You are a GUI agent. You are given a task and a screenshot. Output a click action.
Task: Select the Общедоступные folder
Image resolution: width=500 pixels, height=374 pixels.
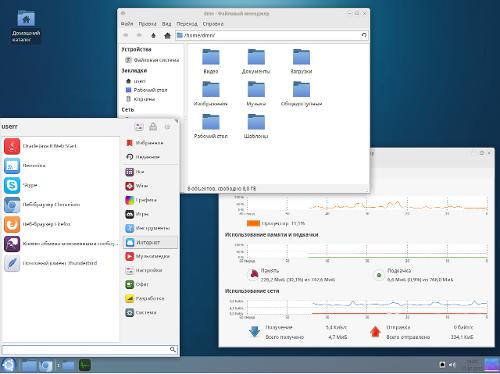click(x=301, y=94)
